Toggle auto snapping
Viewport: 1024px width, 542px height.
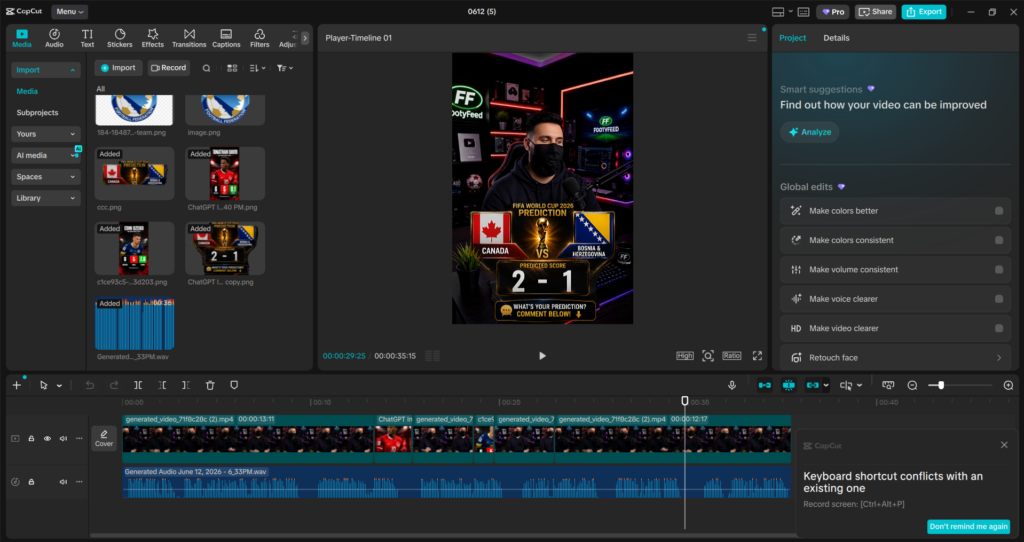click(x=789, y=385)
